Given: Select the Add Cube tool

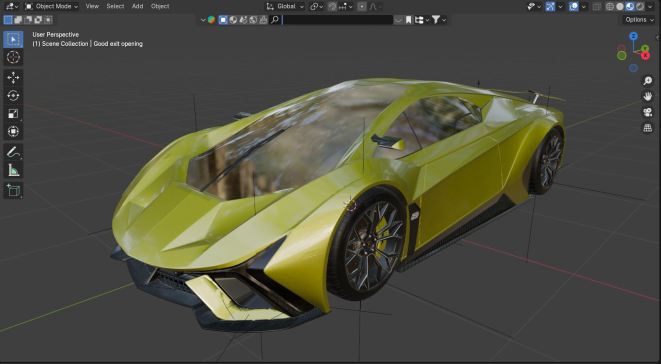Looking at the screenshot, I should point(13,190).
